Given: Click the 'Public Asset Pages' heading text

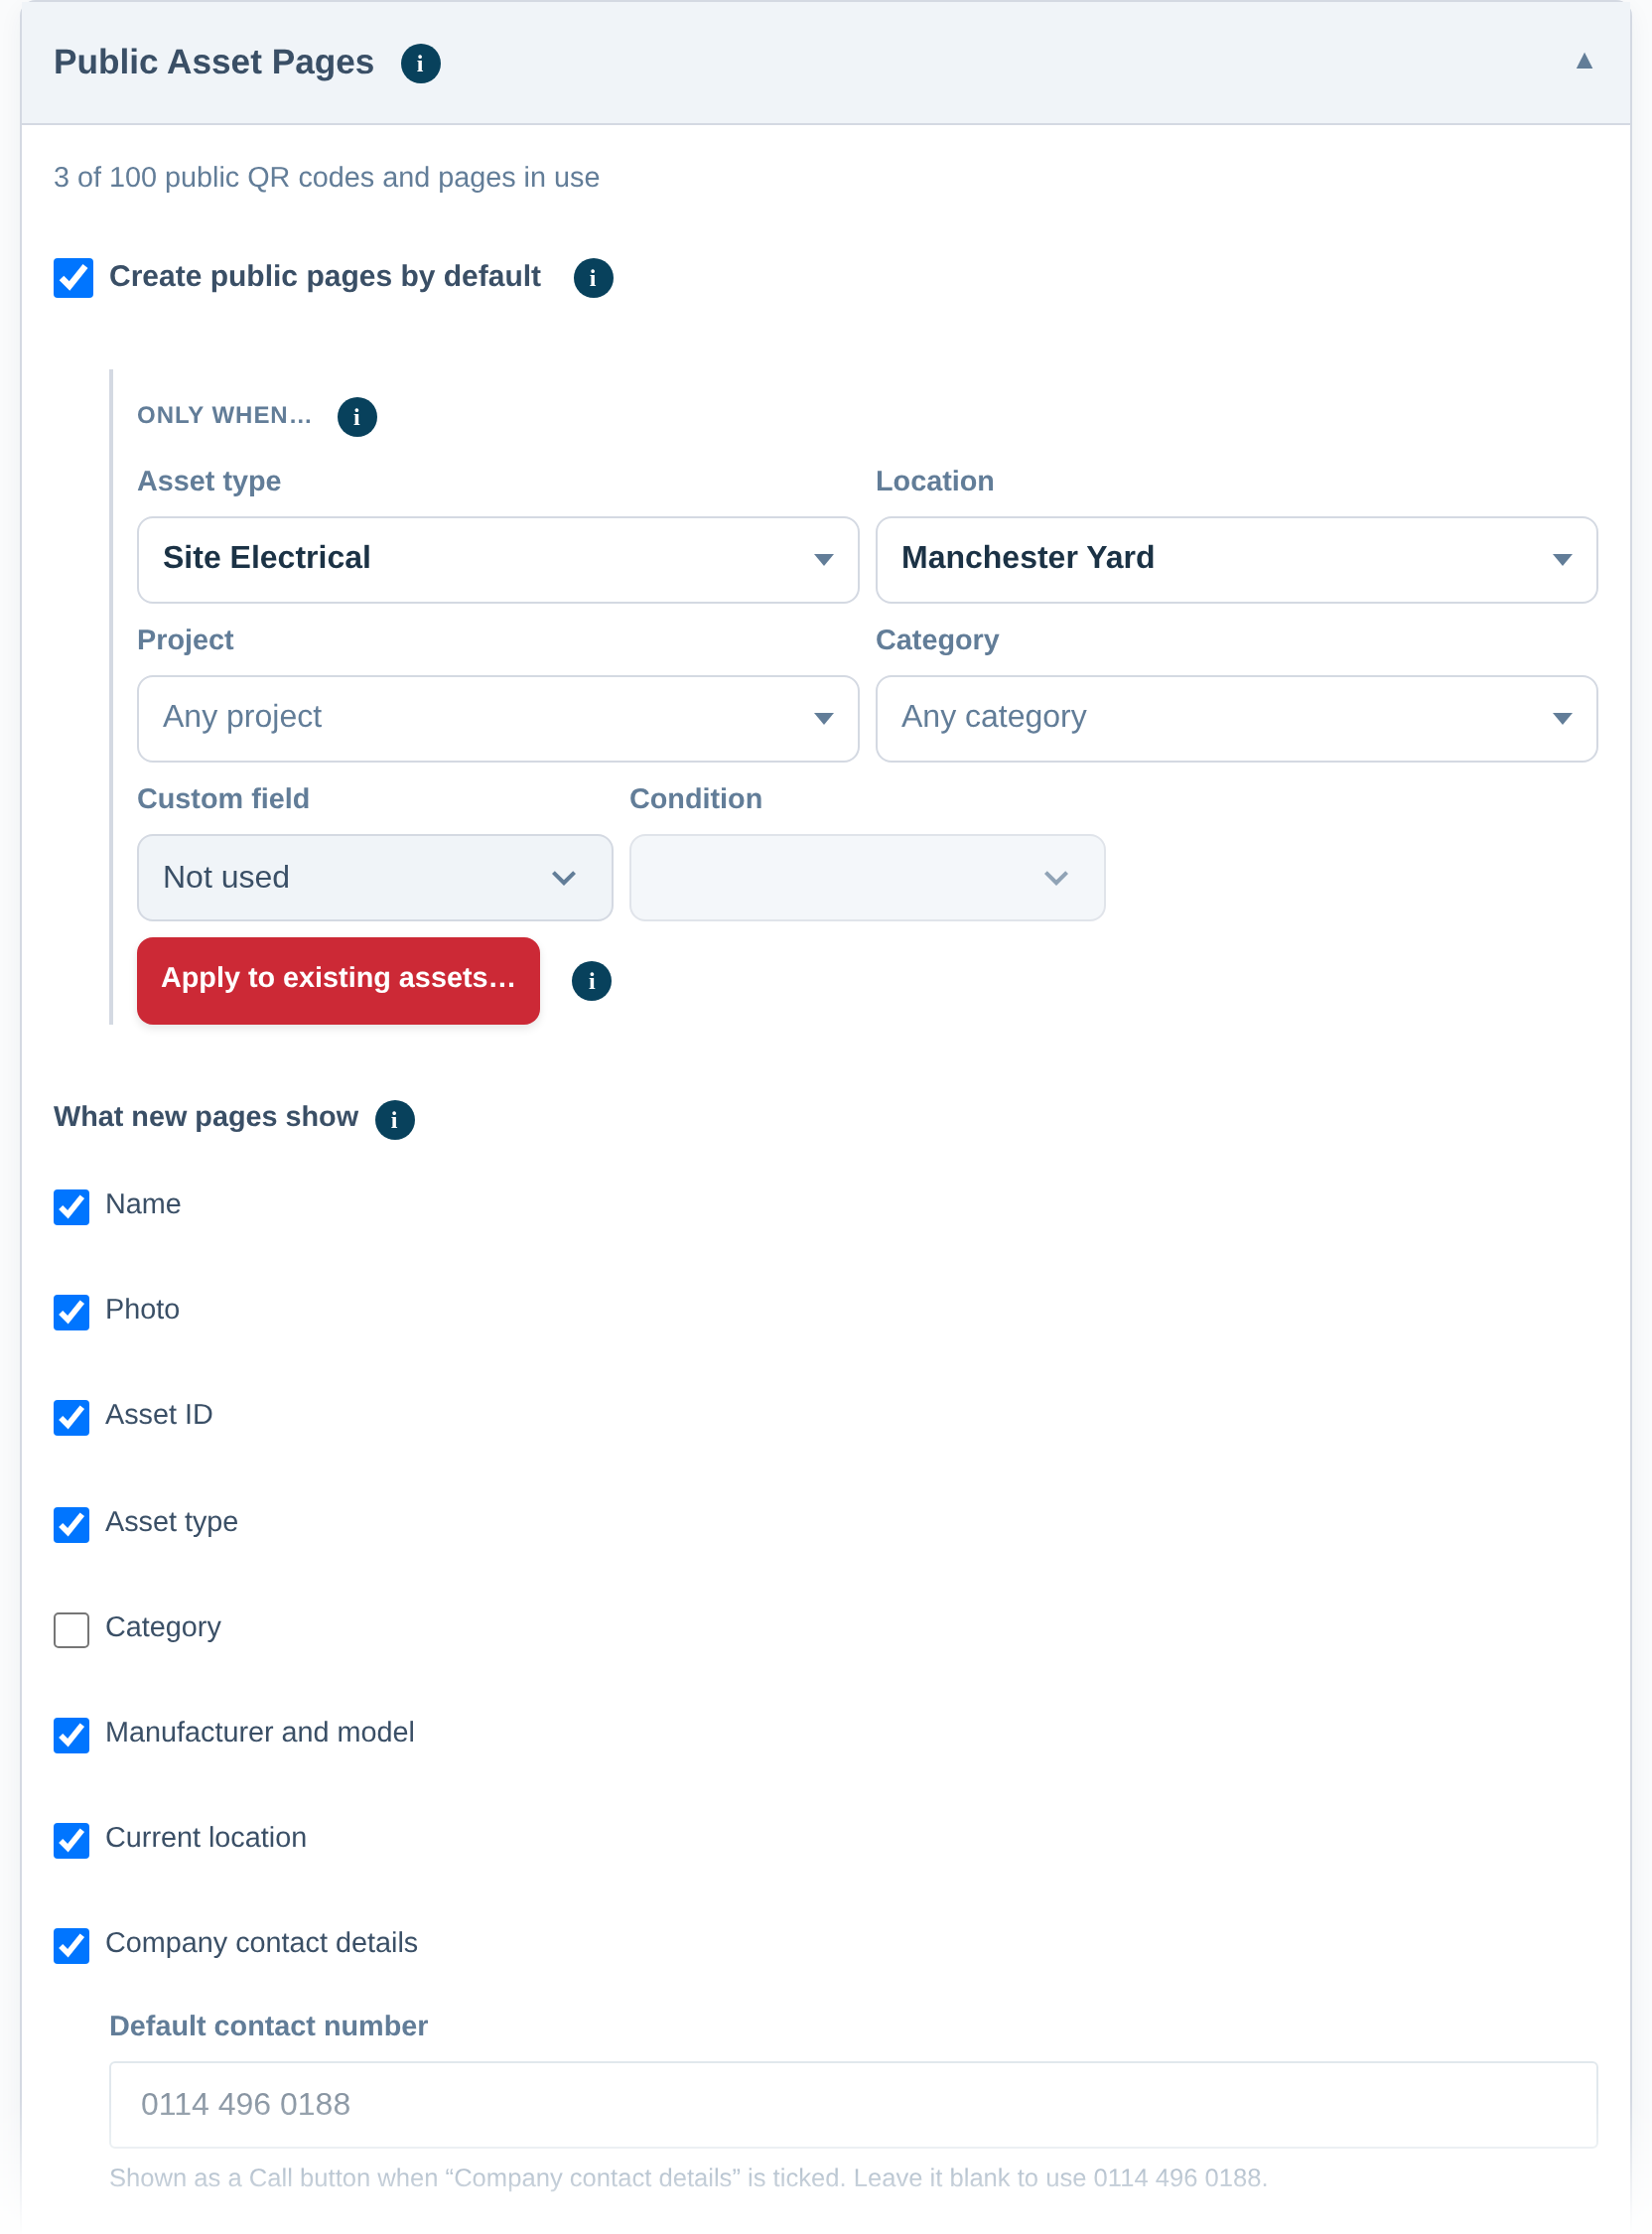Looking at the screenshot, I should 214,62.
